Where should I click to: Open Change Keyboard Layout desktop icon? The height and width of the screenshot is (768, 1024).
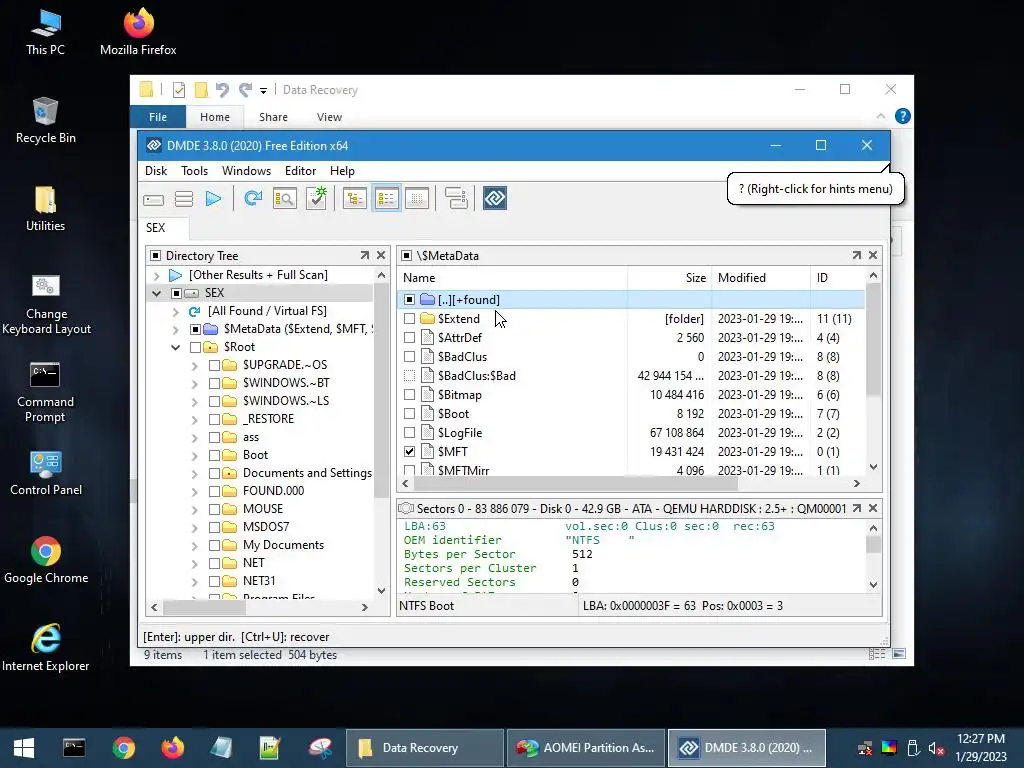click(x=46, y=304)
